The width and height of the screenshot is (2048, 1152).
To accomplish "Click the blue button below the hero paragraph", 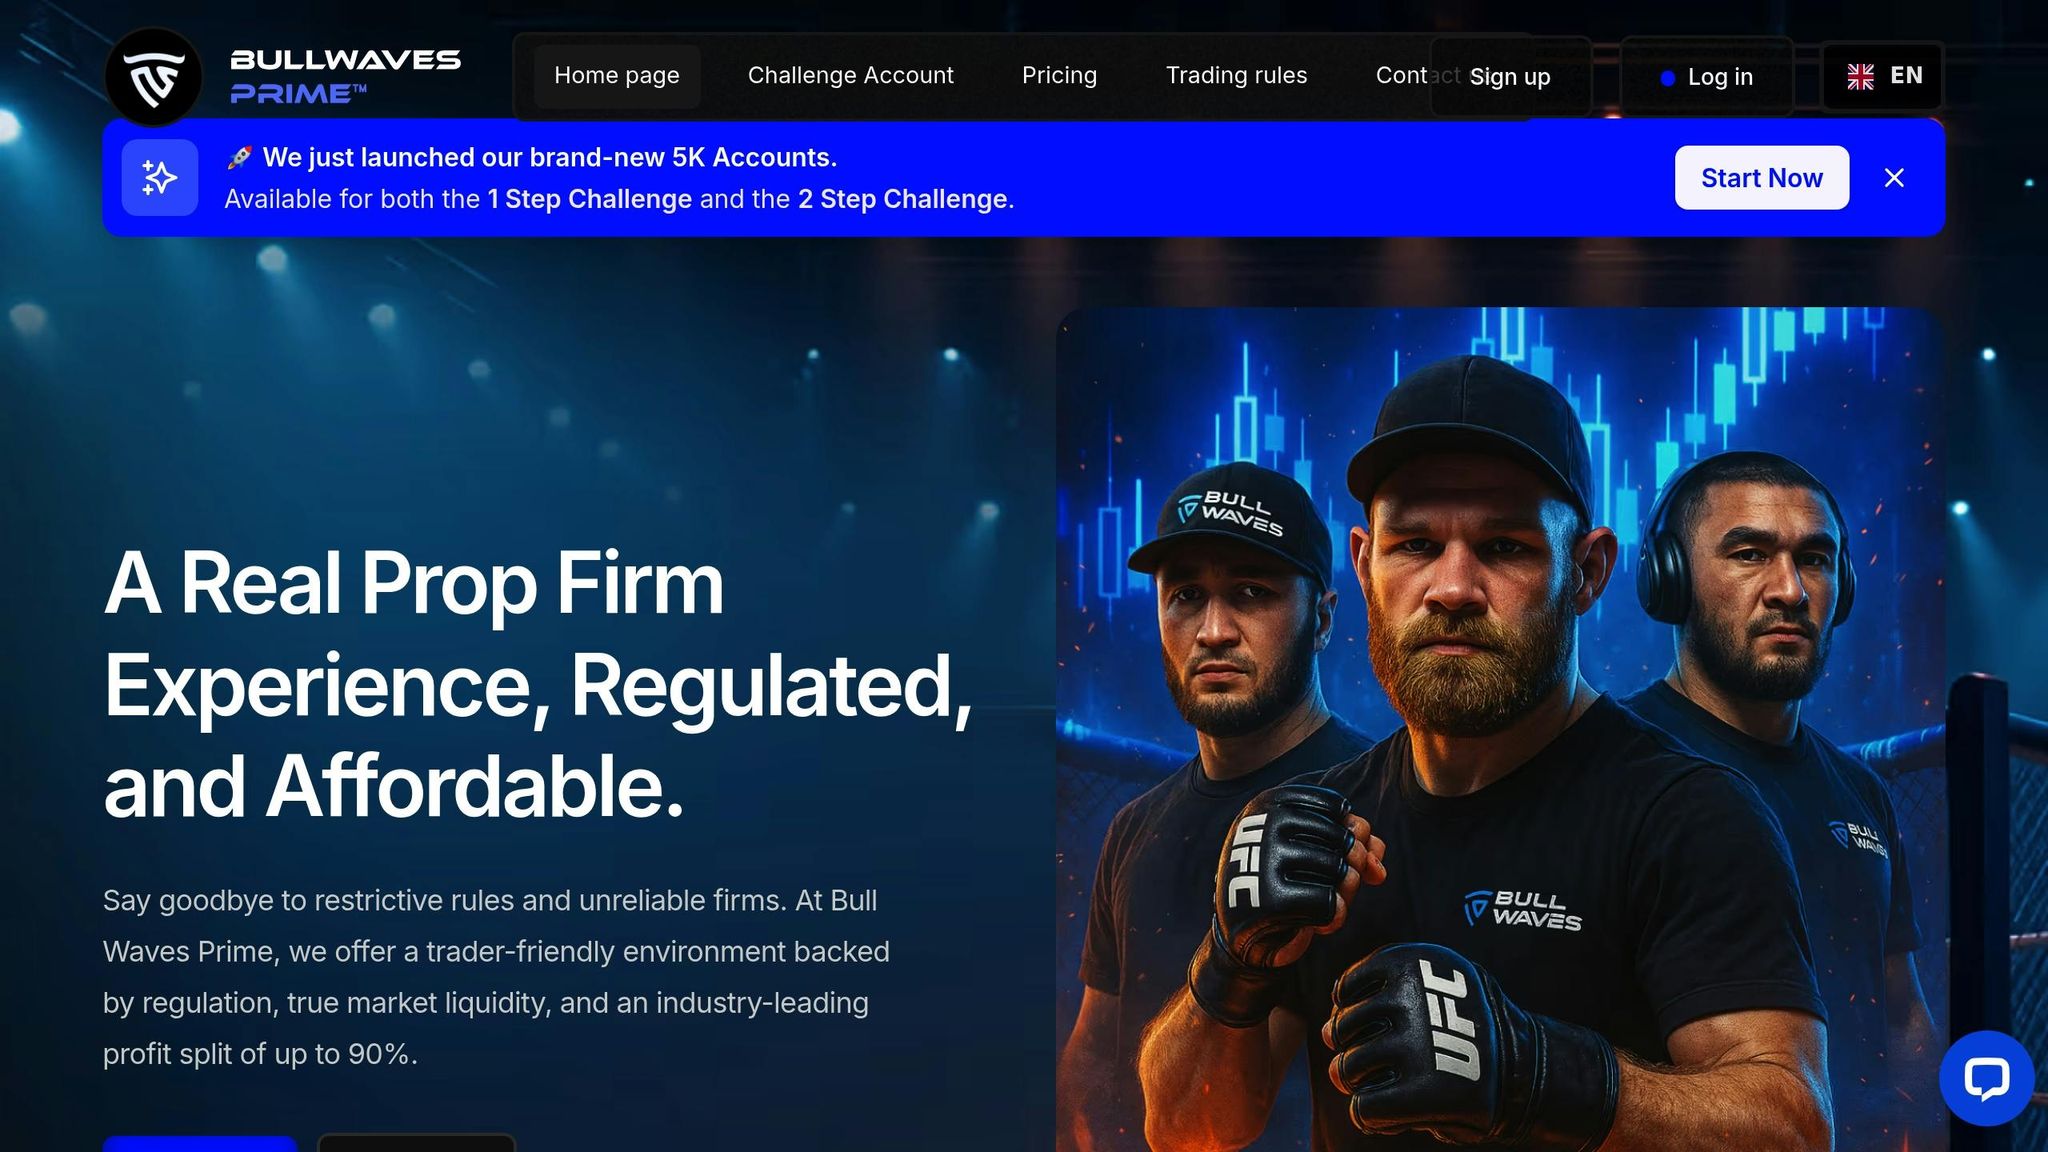I will point(200,1144).
